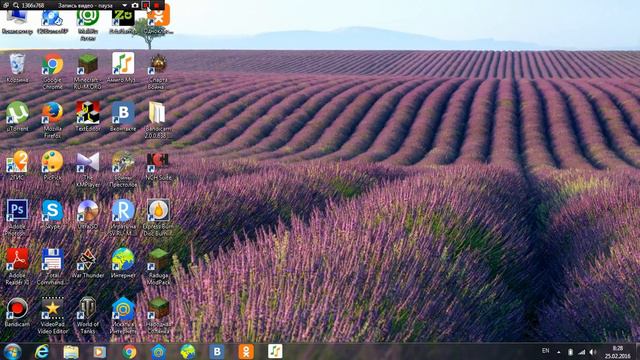Select the War Thunder desktop shortcut
Screen dimensions: 640x360
88,260
